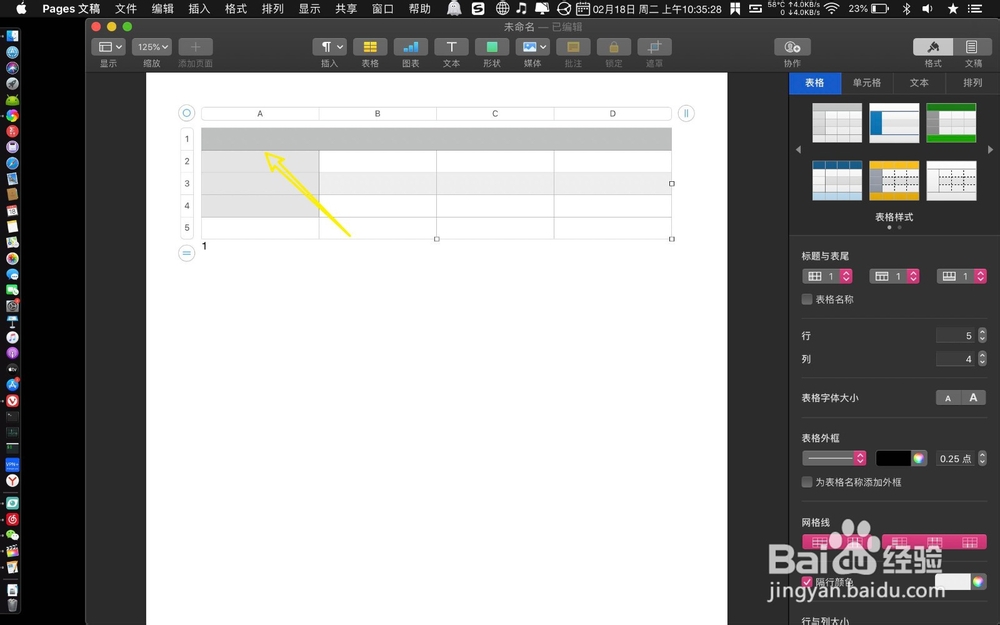This screenshot has width=1000, height=625.
Task: Open the 媒体 media dropdown
Action: point(533,47)
